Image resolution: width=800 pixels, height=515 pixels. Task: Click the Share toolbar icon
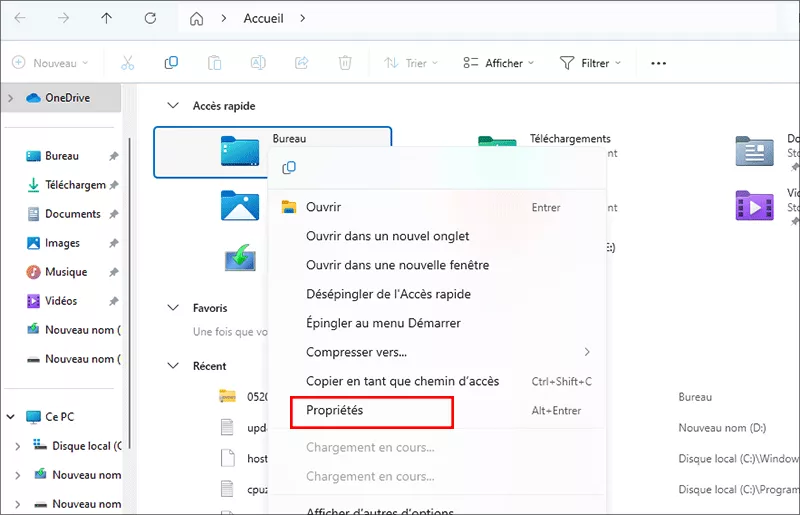pos(302,63)
